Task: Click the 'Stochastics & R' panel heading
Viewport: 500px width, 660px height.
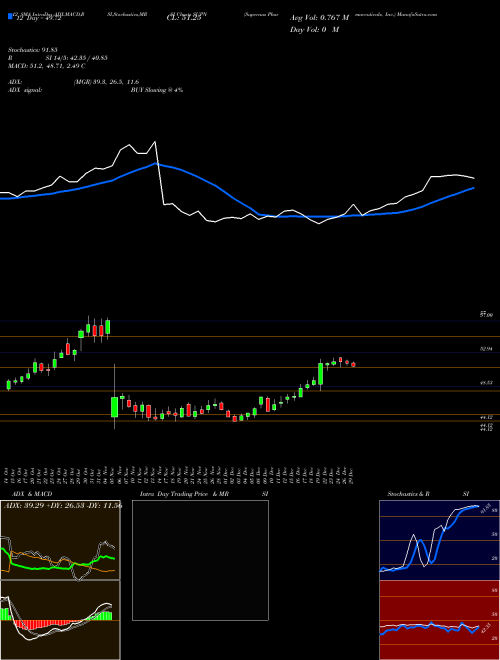Action: point(410,494)
